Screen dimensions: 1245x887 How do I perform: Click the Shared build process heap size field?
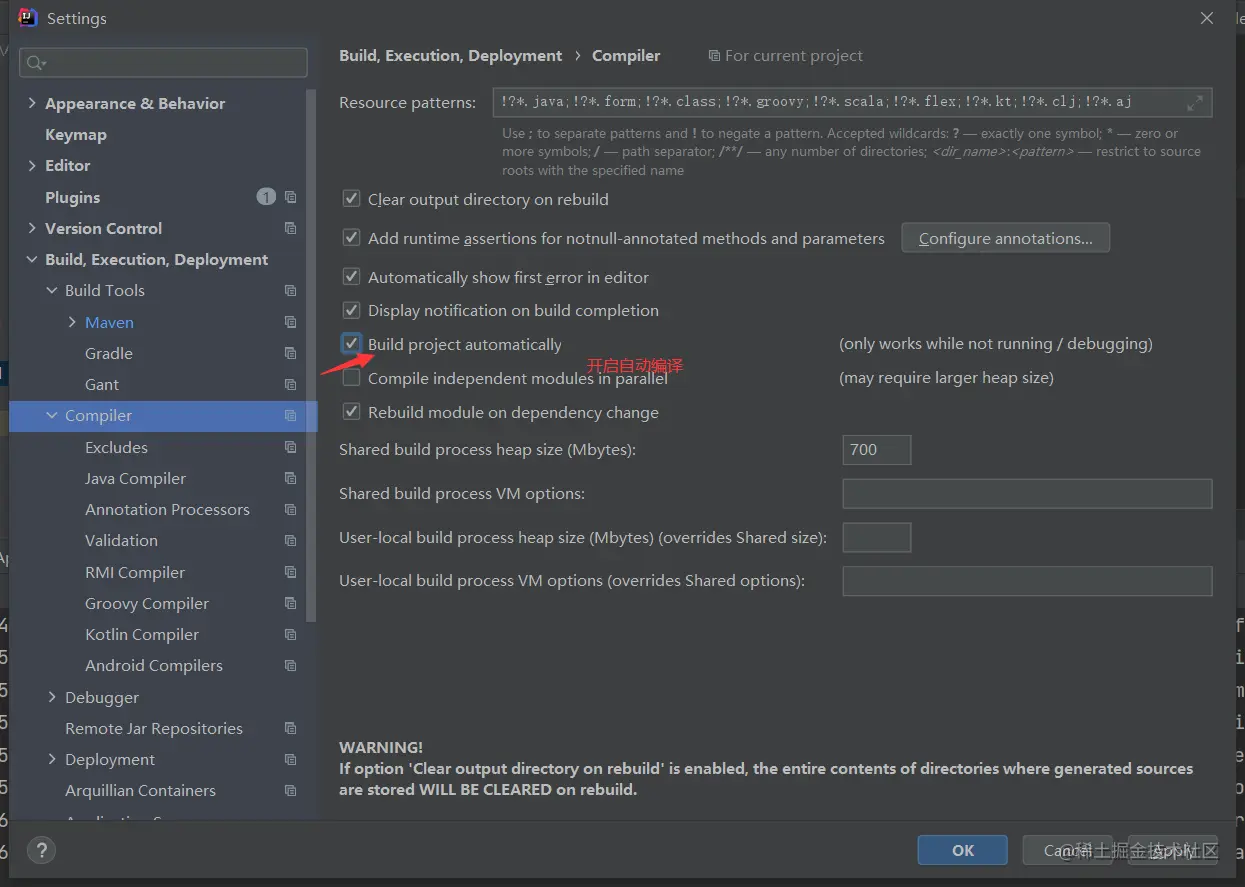(877, 450)
